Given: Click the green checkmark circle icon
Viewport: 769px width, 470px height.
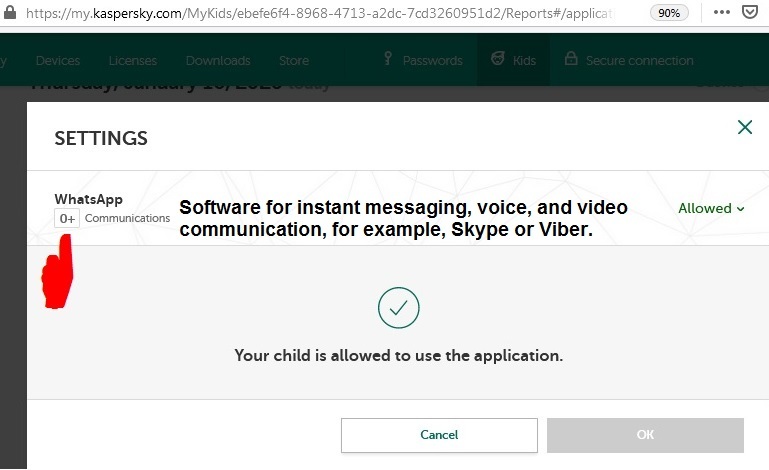Looking at the screenshot, I should point(398,308).
